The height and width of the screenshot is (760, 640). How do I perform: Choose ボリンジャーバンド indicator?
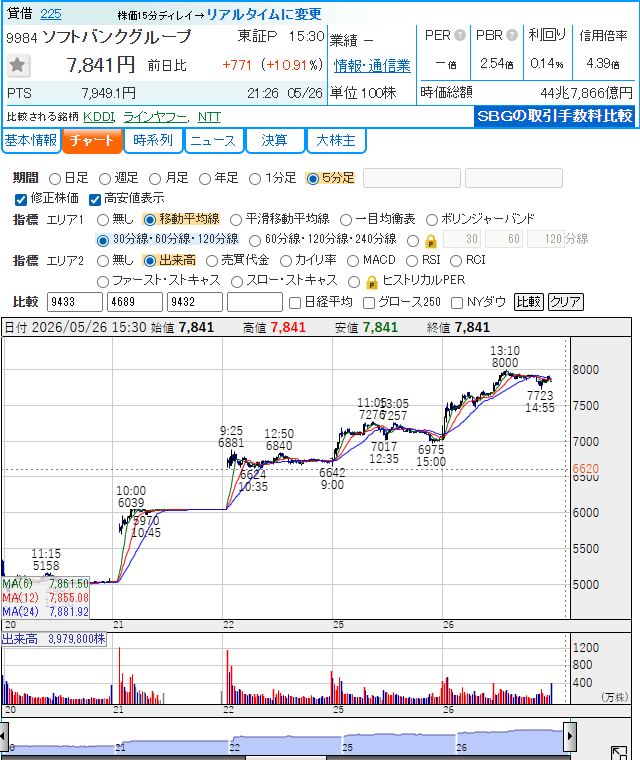(x=432, y=220)
